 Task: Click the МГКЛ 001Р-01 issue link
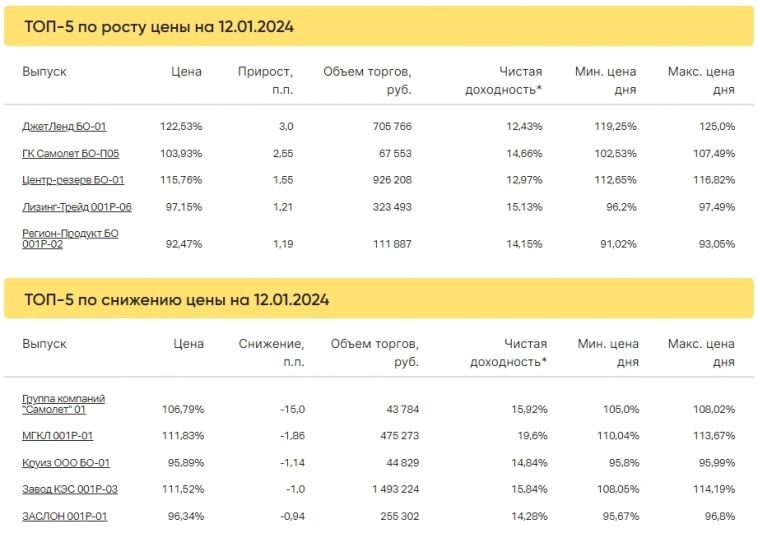coord(57,436)
